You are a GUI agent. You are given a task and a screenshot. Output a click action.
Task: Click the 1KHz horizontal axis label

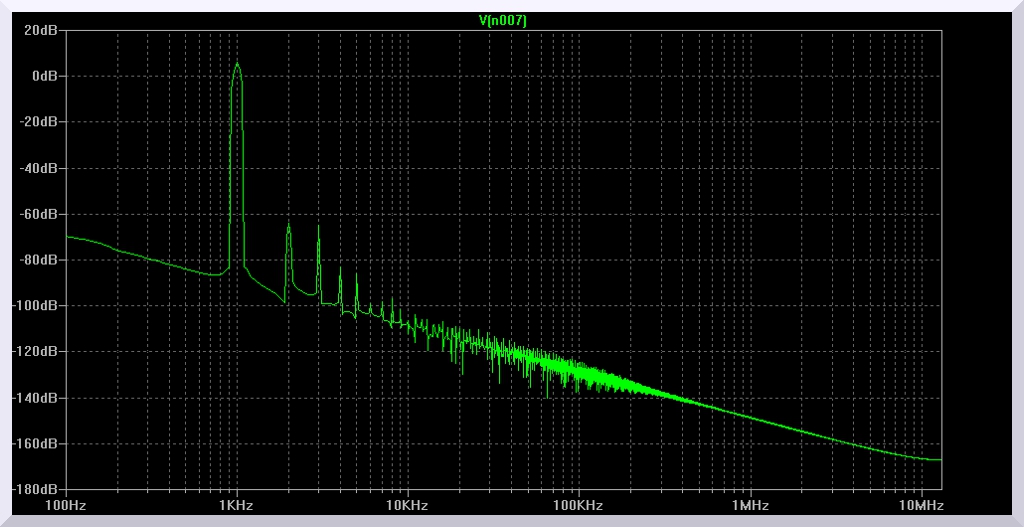click(237, 506)
